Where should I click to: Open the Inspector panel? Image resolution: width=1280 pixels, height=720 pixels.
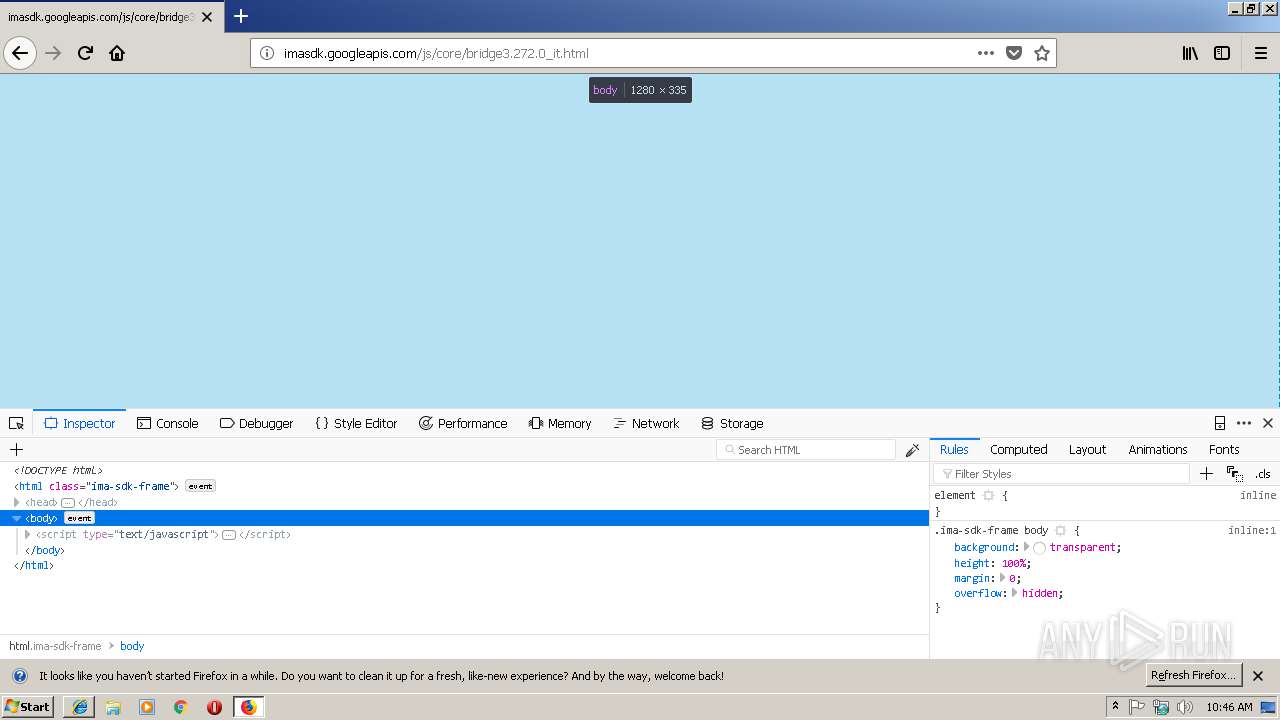coord(80,423)
